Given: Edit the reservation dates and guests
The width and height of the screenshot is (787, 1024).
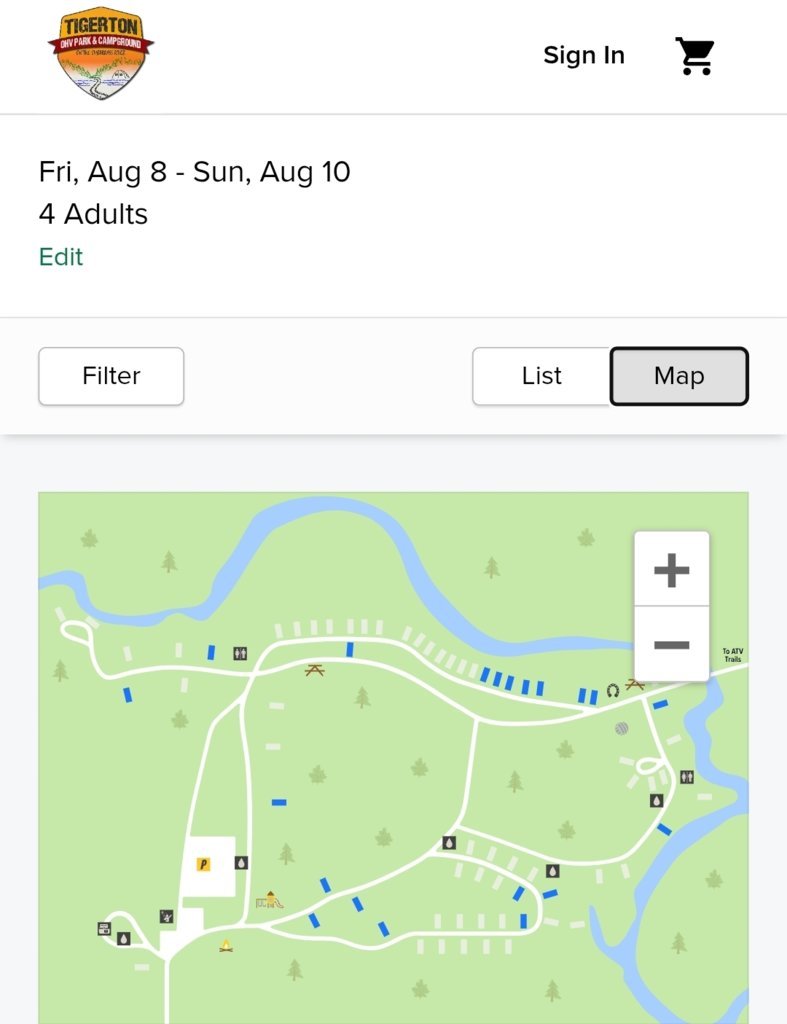Looking at the screenshot, I should (61, 257).
